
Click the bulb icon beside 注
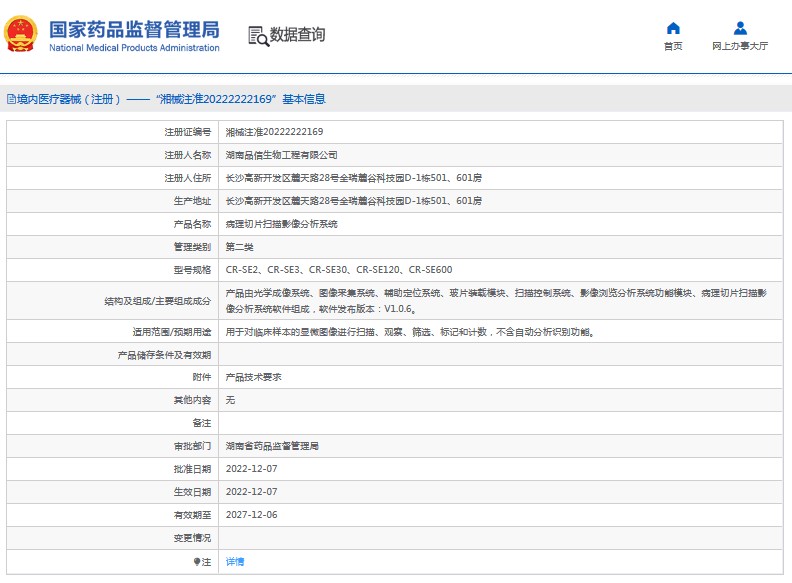197,561
